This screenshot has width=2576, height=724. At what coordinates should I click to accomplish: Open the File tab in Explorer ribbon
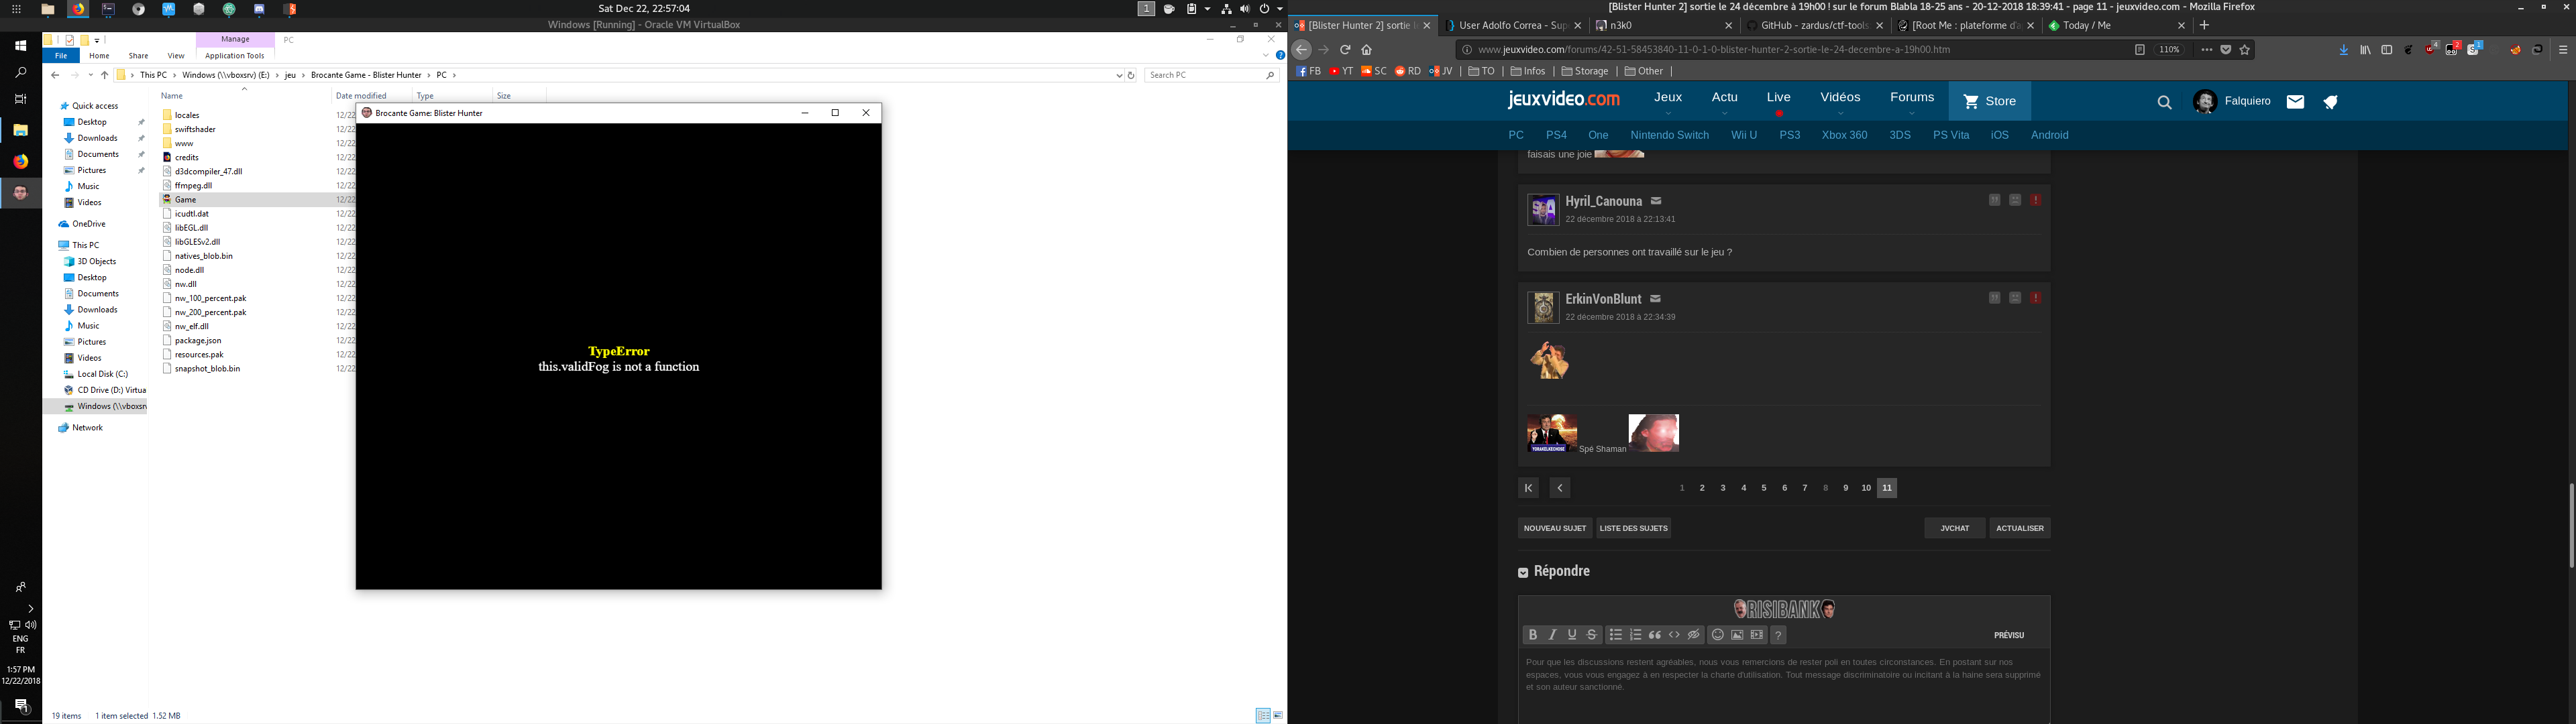(x=61, y=56)
